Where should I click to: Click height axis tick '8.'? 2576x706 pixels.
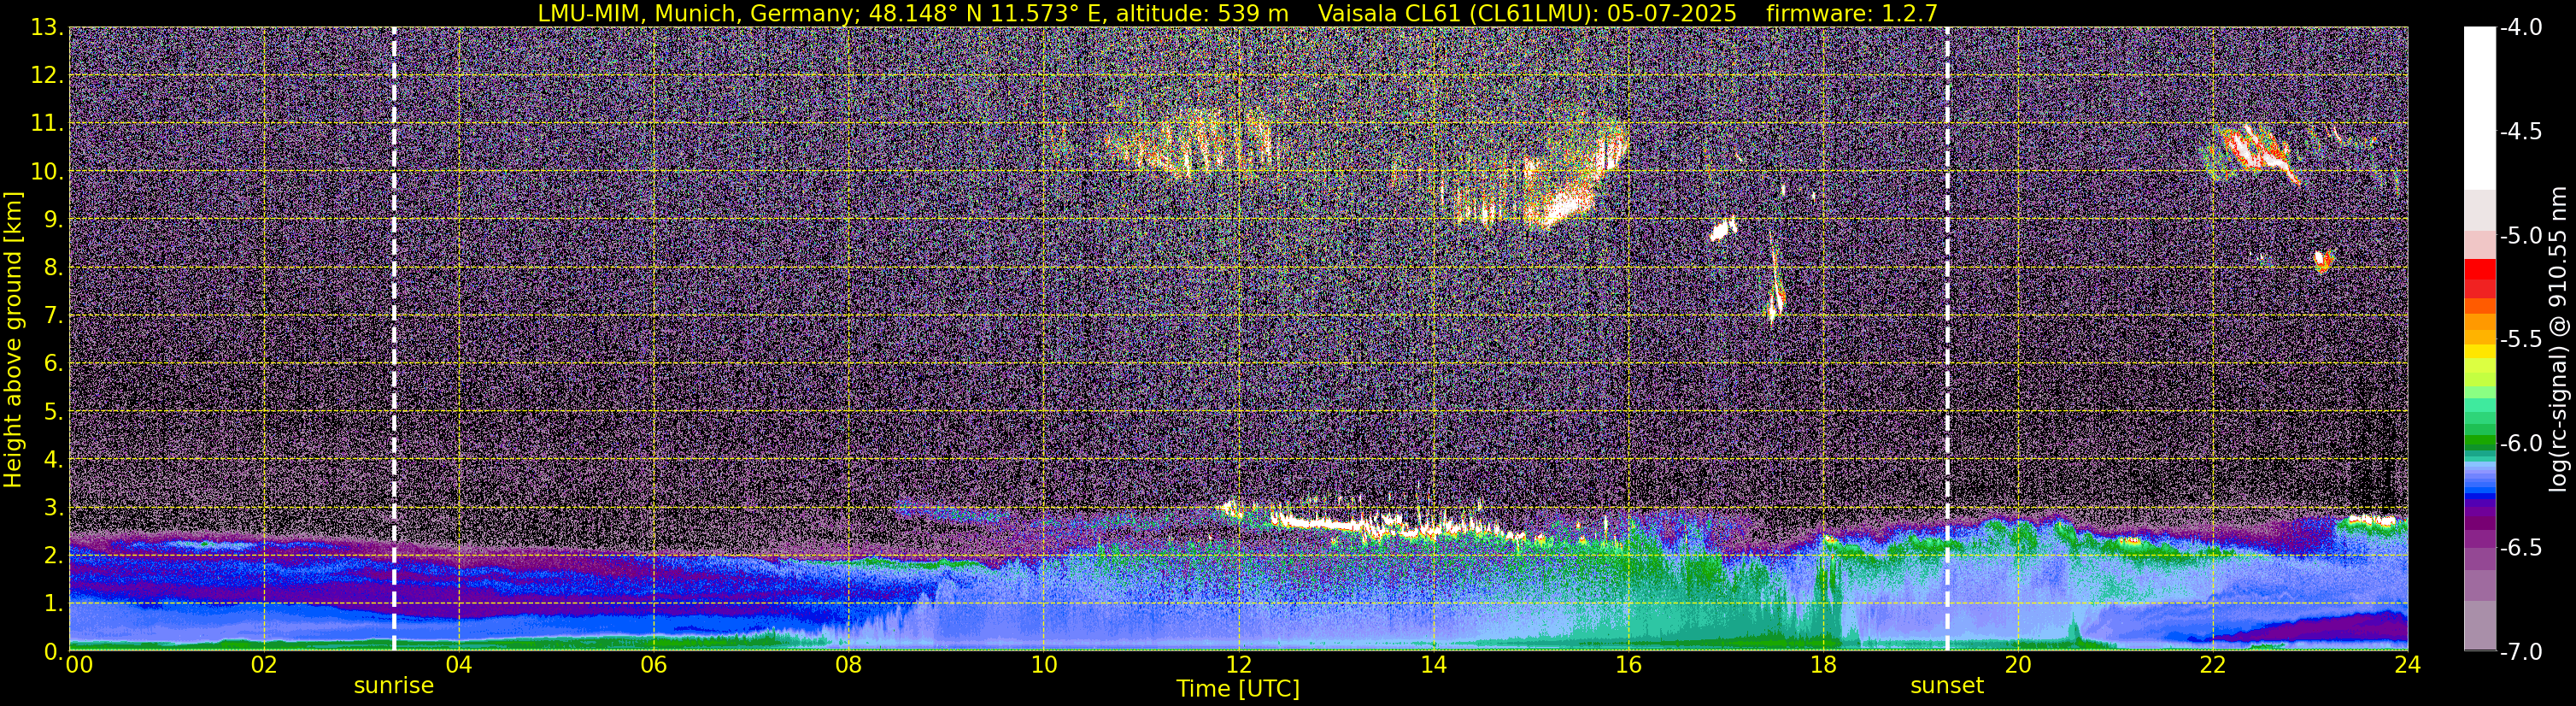(53, 267)
